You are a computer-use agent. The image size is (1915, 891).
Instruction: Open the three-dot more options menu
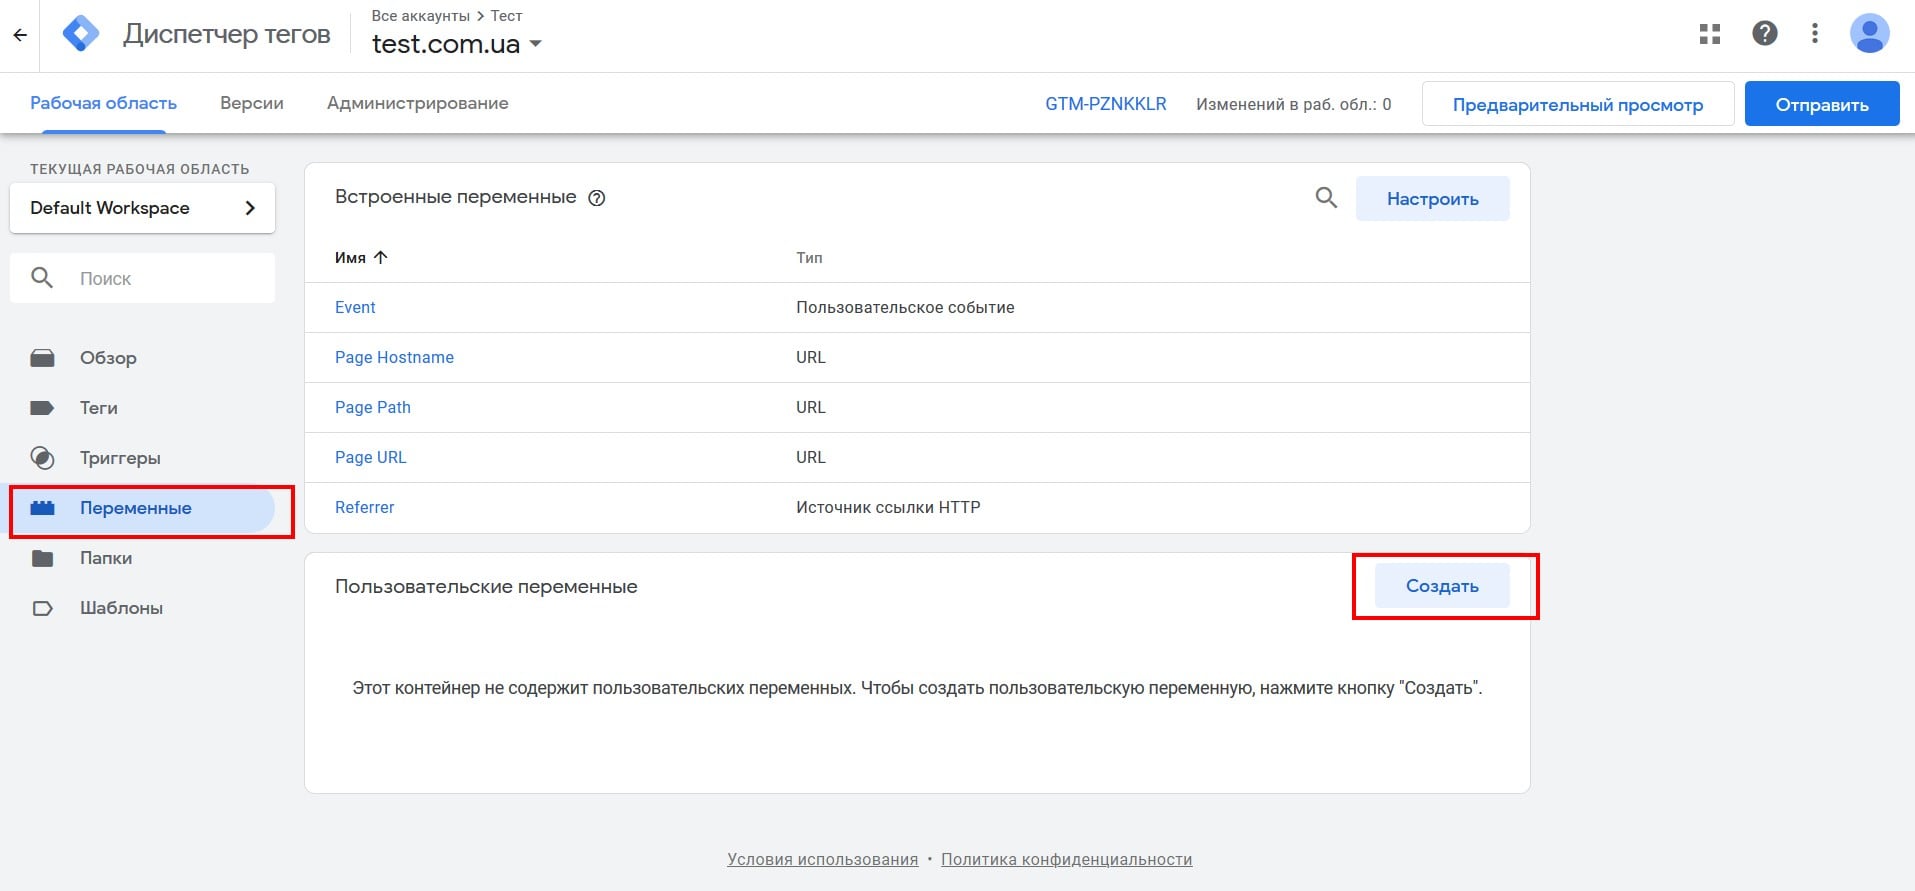(1815, 34)
